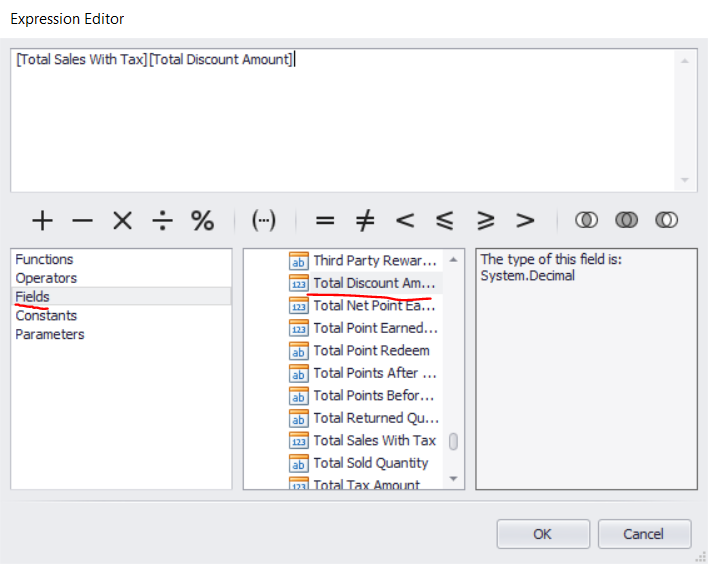
Task: Insert the plus operator
Action: 42,221
